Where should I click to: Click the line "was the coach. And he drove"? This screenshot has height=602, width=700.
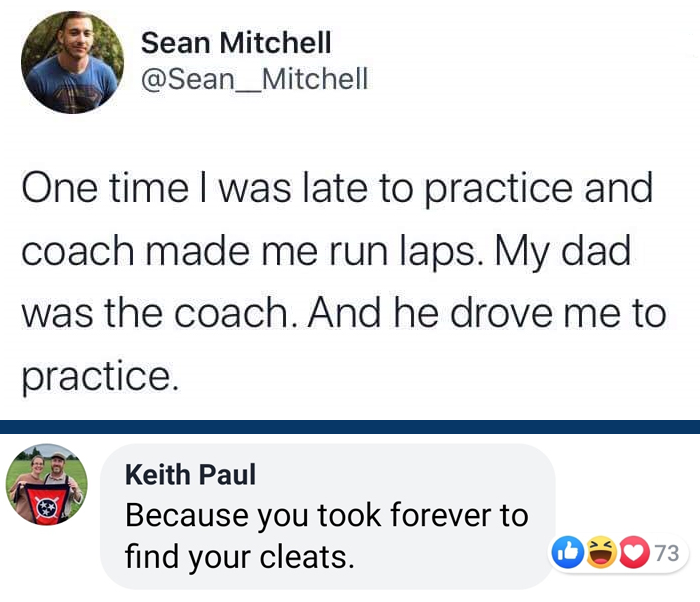(342, 313)
